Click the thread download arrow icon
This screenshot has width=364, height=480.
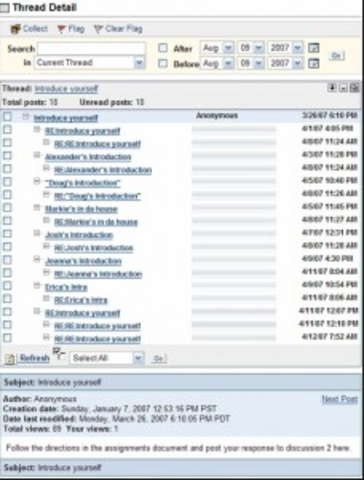[x=332, y=88]
